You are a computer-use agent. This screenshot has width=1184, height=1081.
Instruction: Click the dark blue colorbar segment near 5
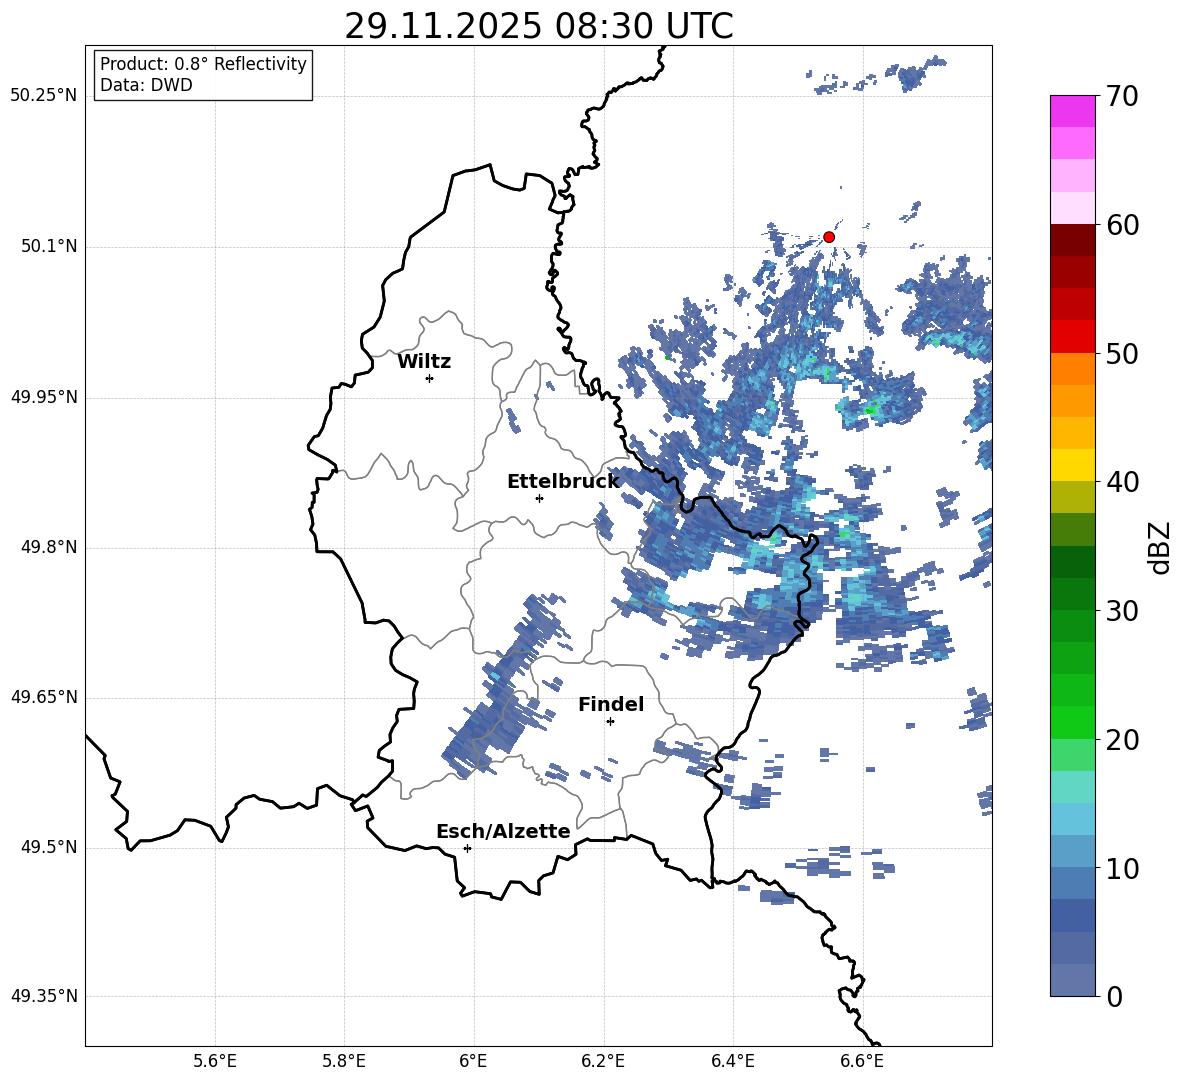(1073, 915)
